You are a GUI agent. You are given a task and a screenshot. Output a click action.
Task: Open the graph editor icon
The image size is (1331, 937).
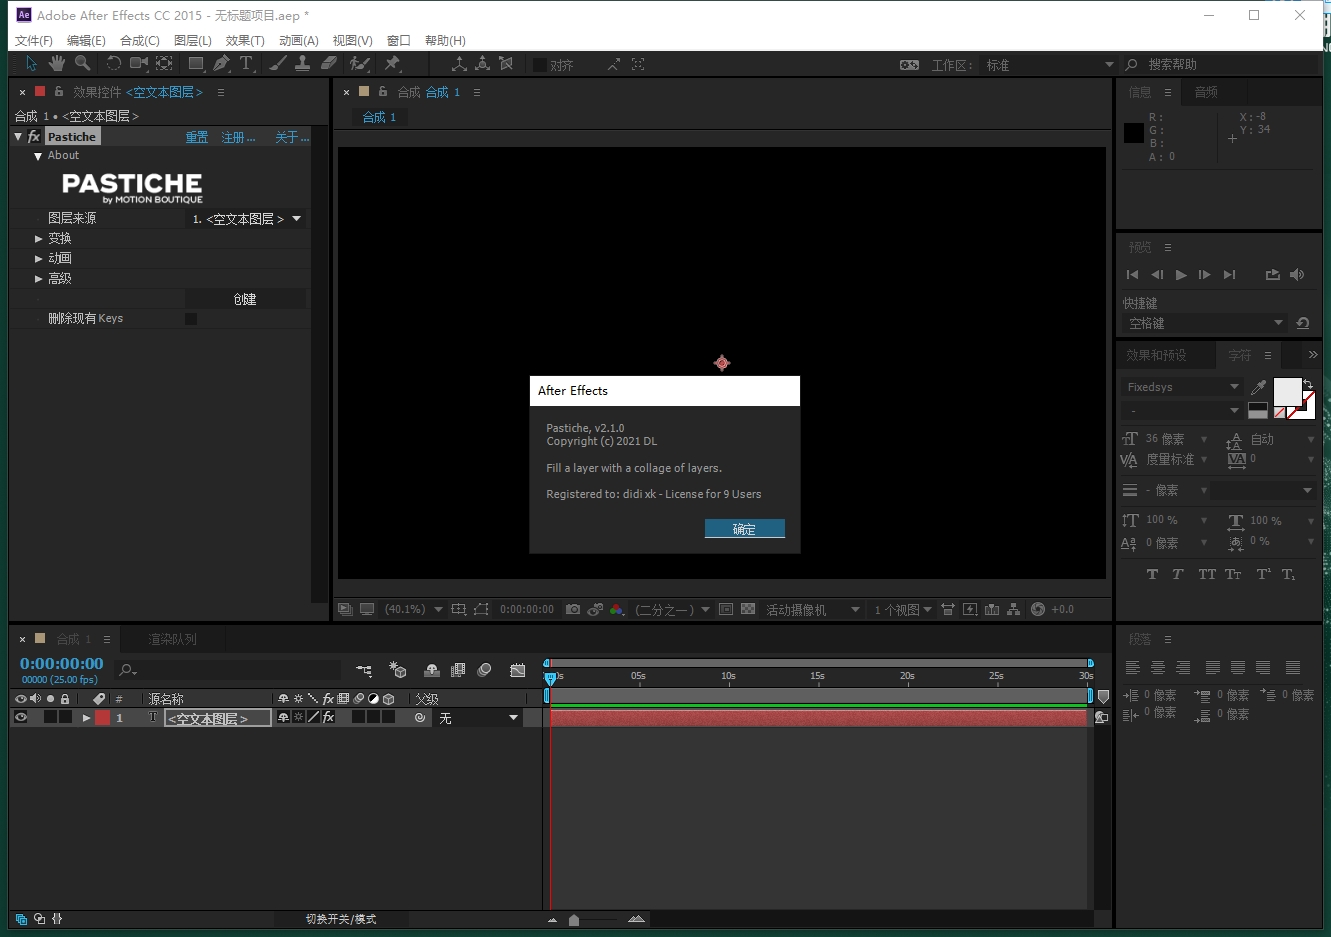pos(517,670)
